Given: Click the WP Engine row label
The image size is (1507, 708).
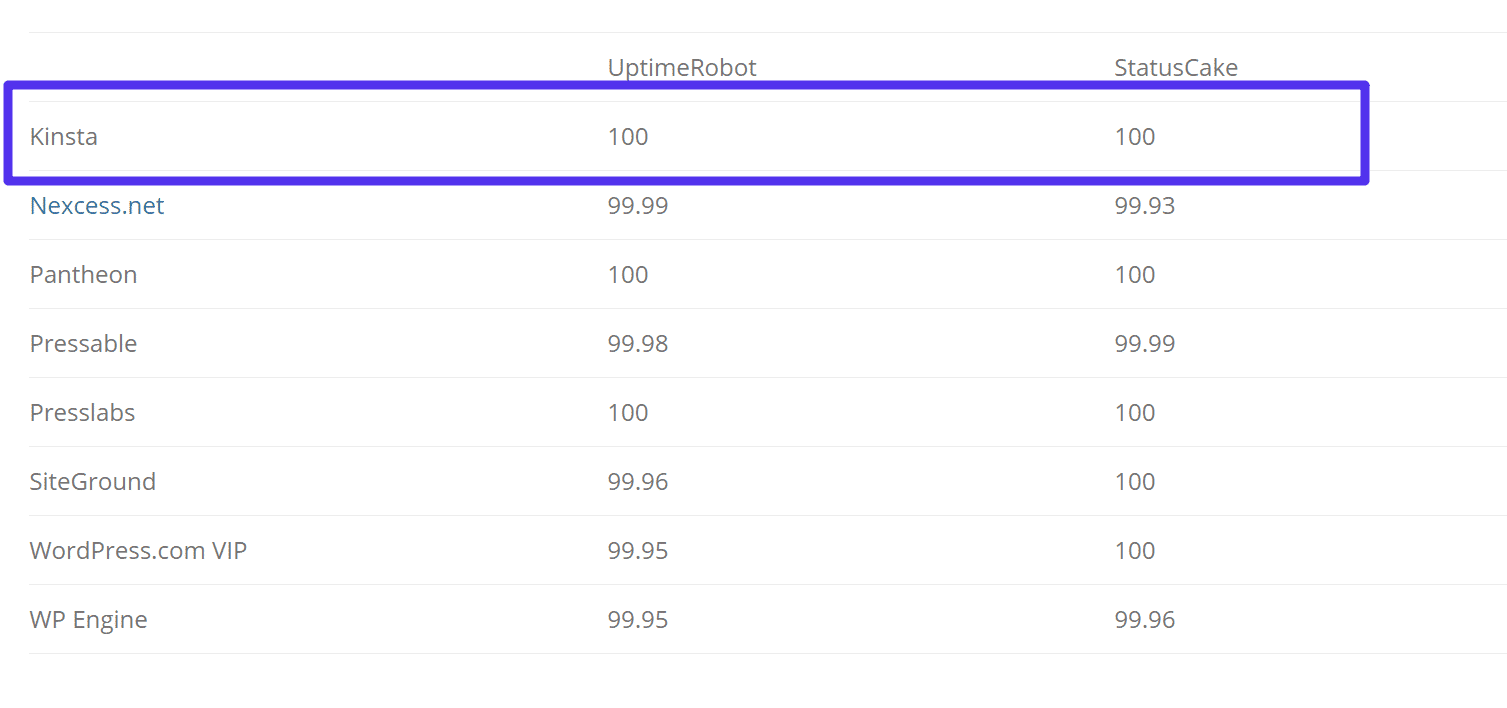Looking at the screenshot, I should click(x=89, y=620).
